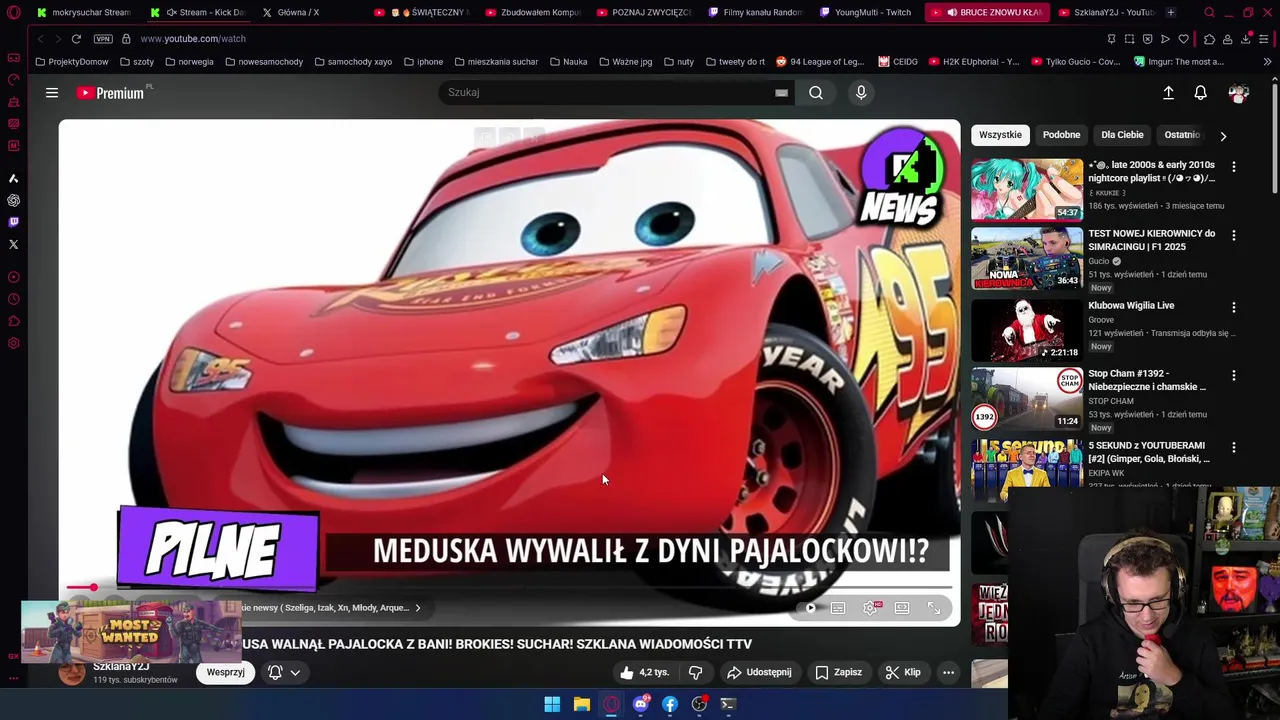The image size is (1280, 720).
Task: Click the address bar URL www.youtube.com/watch
Action: click(193, 39)
